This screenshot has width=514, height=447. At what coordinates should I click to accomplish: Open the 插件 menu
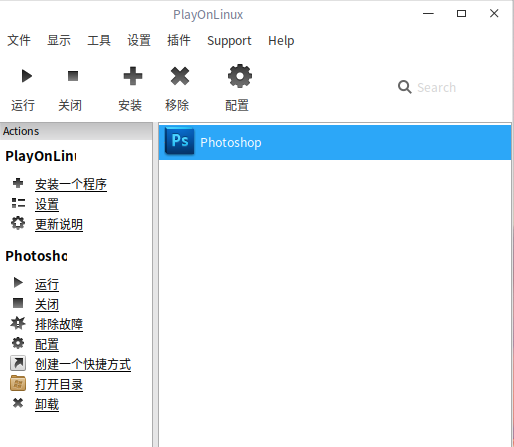(179, 40)
